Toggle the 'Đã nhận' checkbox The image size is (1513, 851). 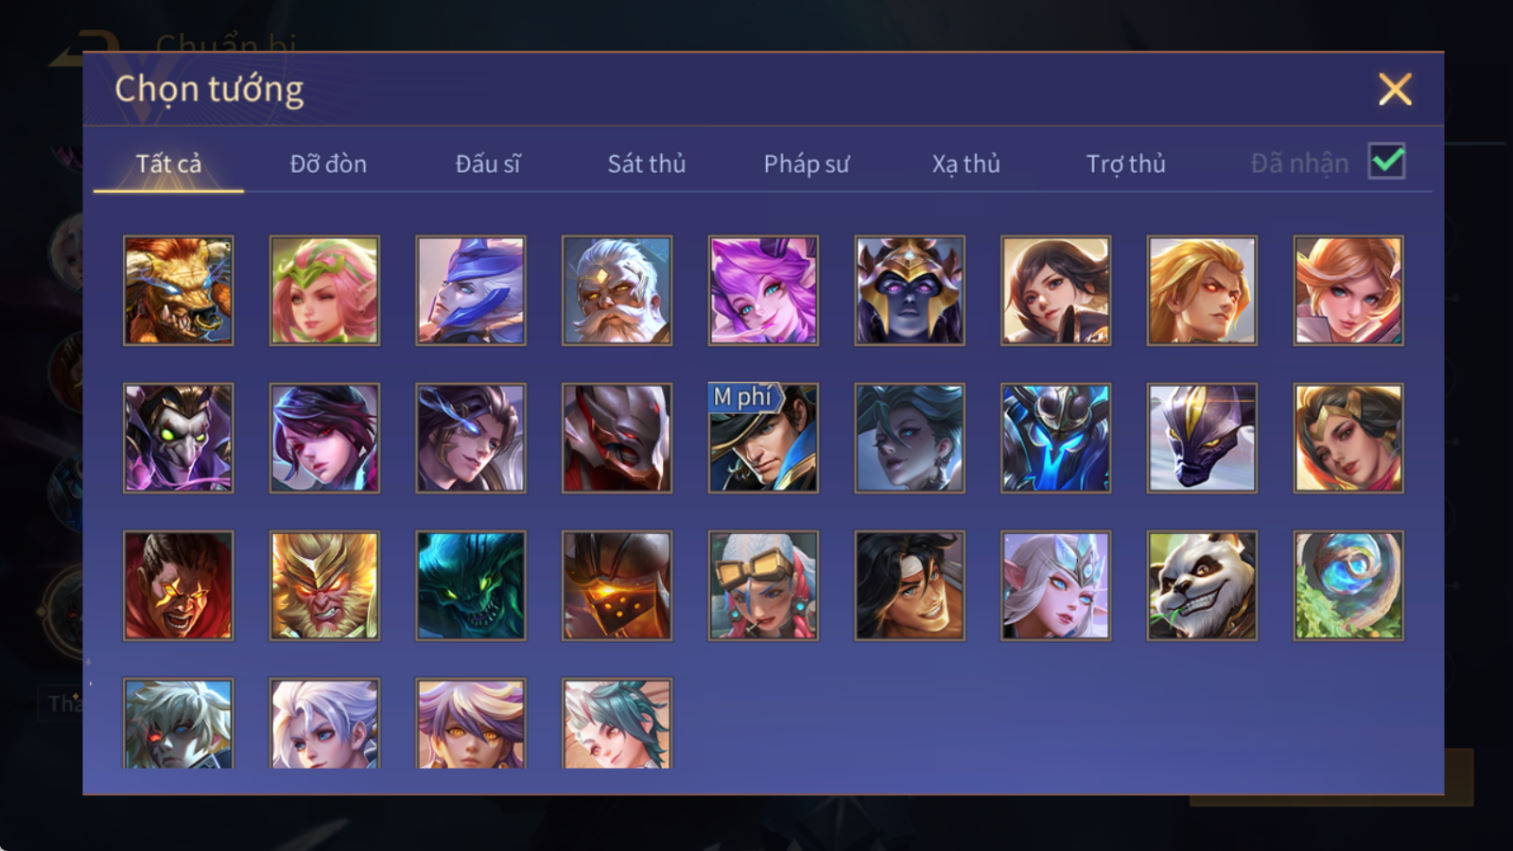click(x=1387, y=162)
